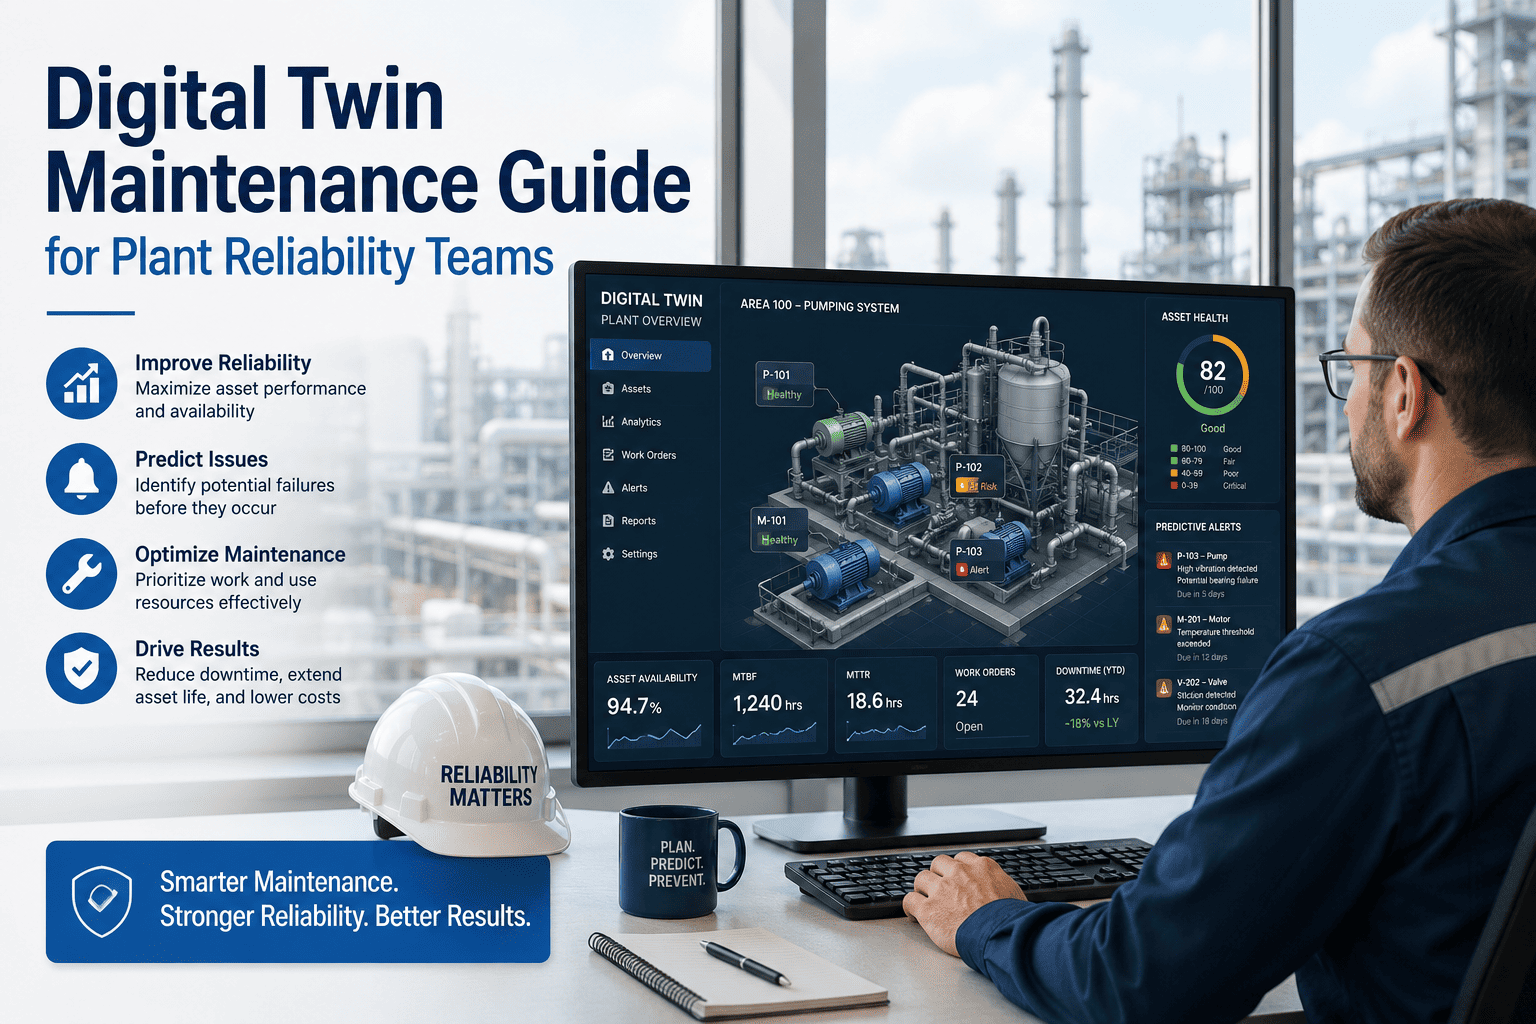This screenshot has height=1024, width=1536.
Task: Click warning icon beside M-201 Motor alert
Action: pyautogui.click(x=1163, y=624)
